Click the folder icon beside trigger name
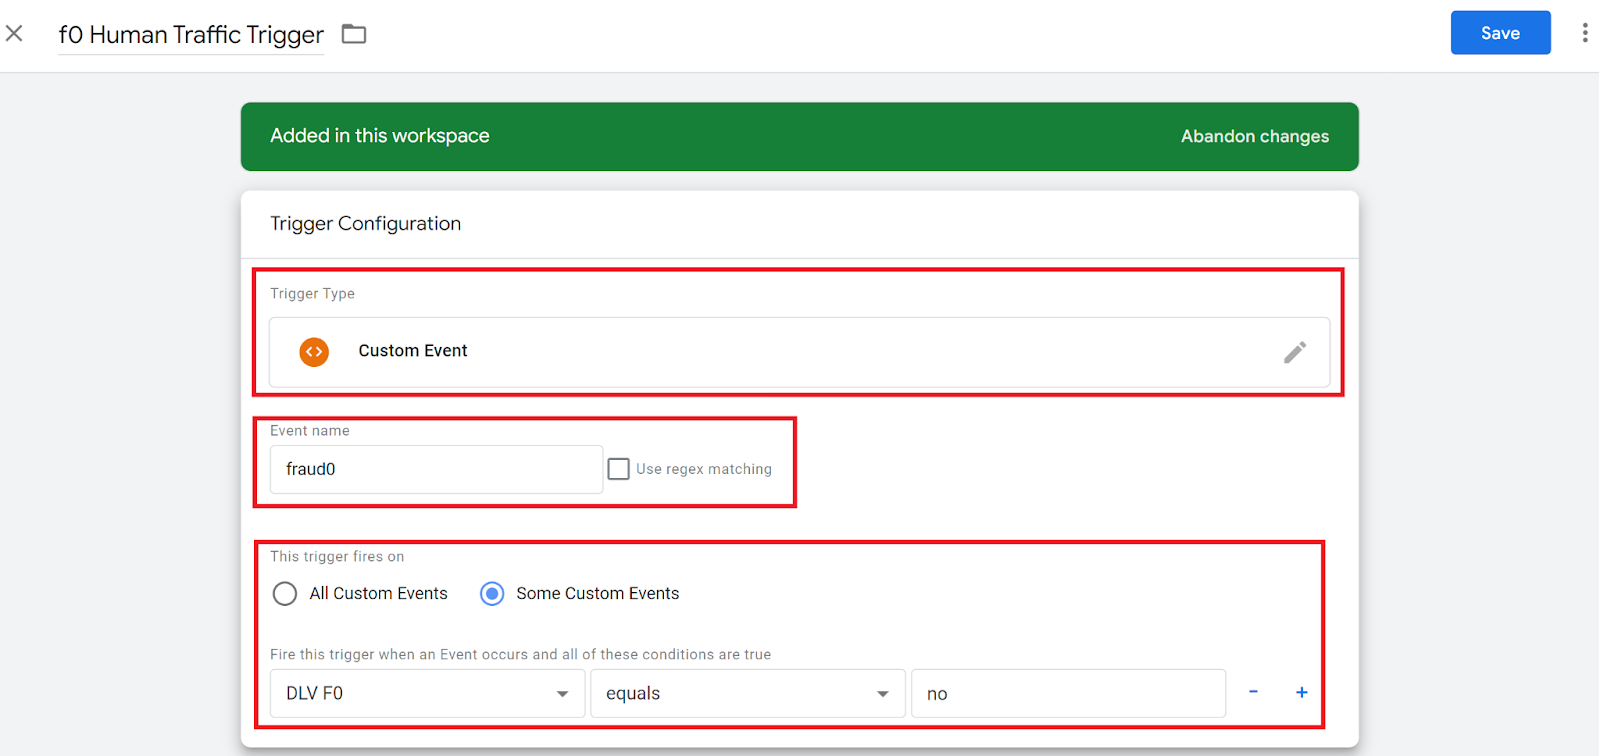 (x=354, y=34)
